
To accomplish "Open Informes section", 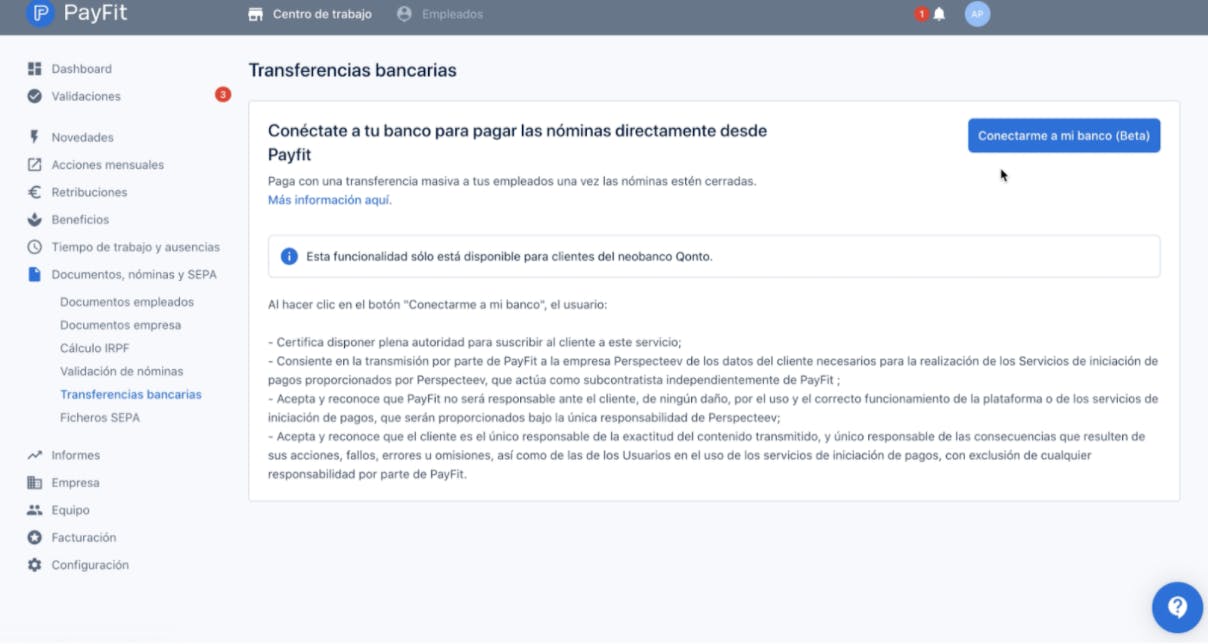I will [x=76, y=455].
